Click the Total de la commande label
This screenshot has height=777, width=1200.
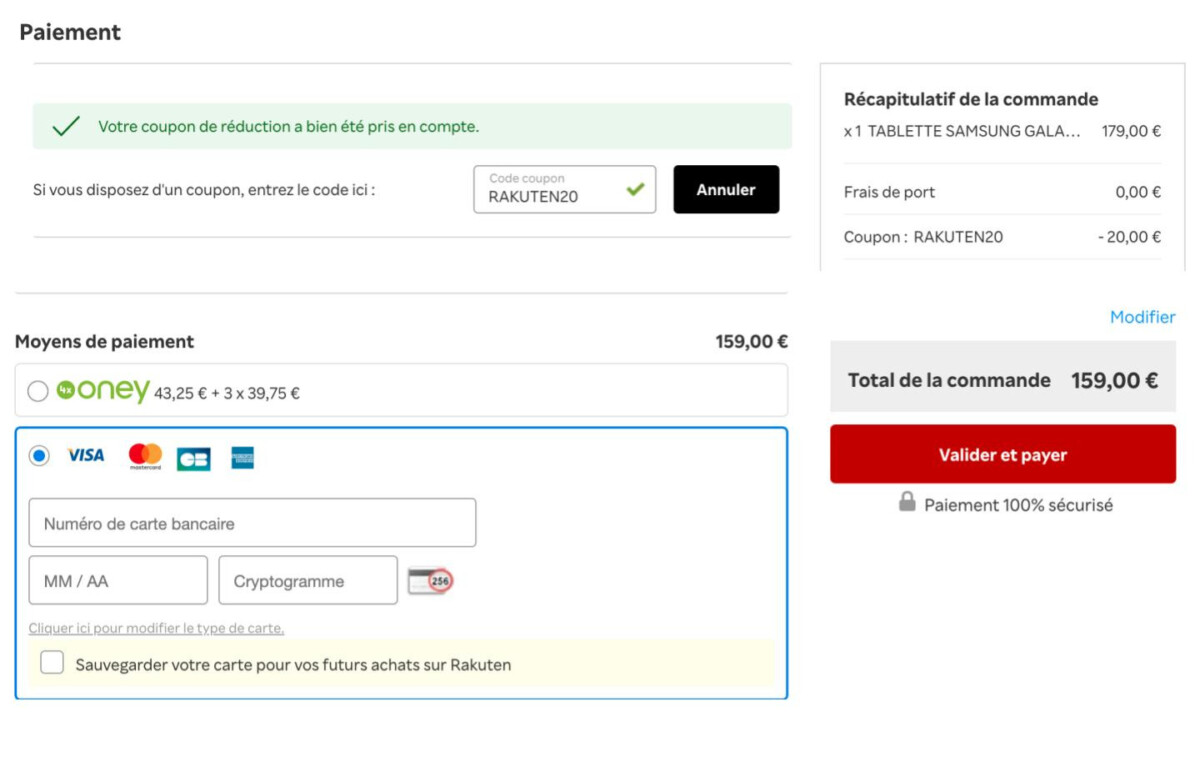949,380
